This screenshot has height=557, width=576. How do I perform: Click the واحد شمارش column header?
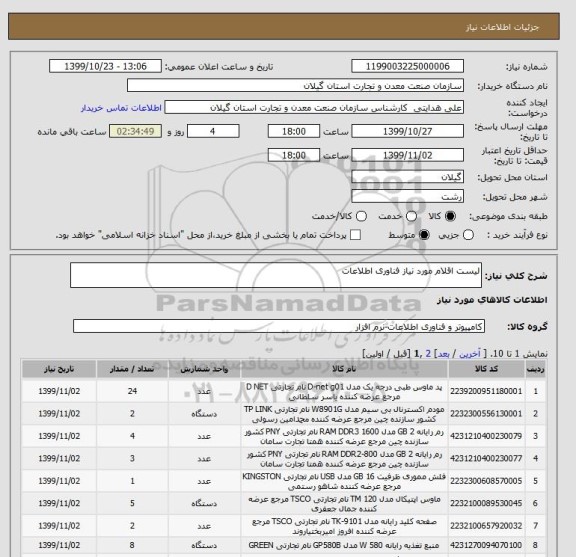(x=204, y=369)
